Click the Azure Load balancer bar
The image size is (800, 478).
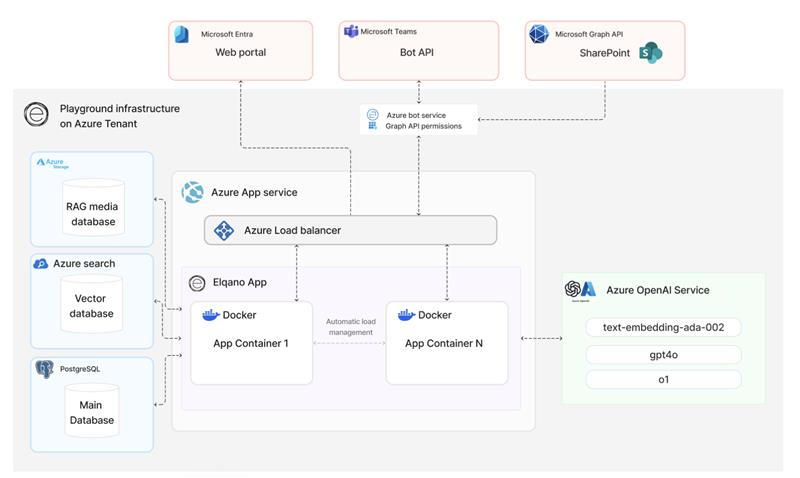351,230
